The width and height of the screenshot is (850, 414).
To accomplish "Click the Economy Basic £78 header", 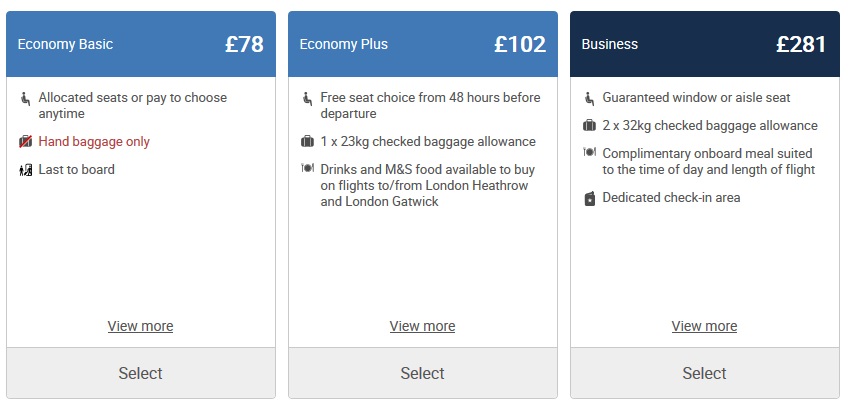I will [x=140, y=44].
